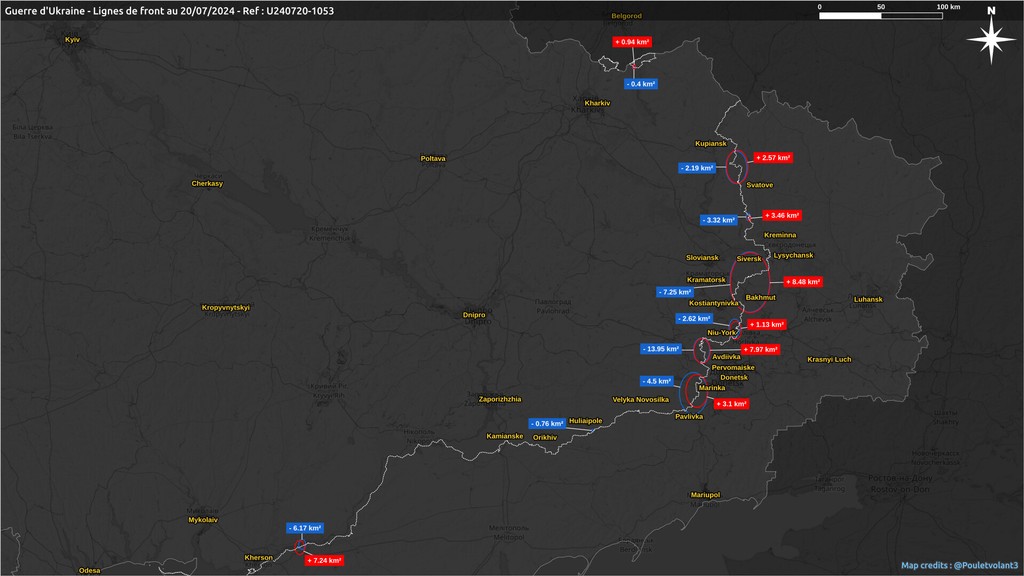Click the Avdiivka label
The image size is (1024, 576).
726,357
